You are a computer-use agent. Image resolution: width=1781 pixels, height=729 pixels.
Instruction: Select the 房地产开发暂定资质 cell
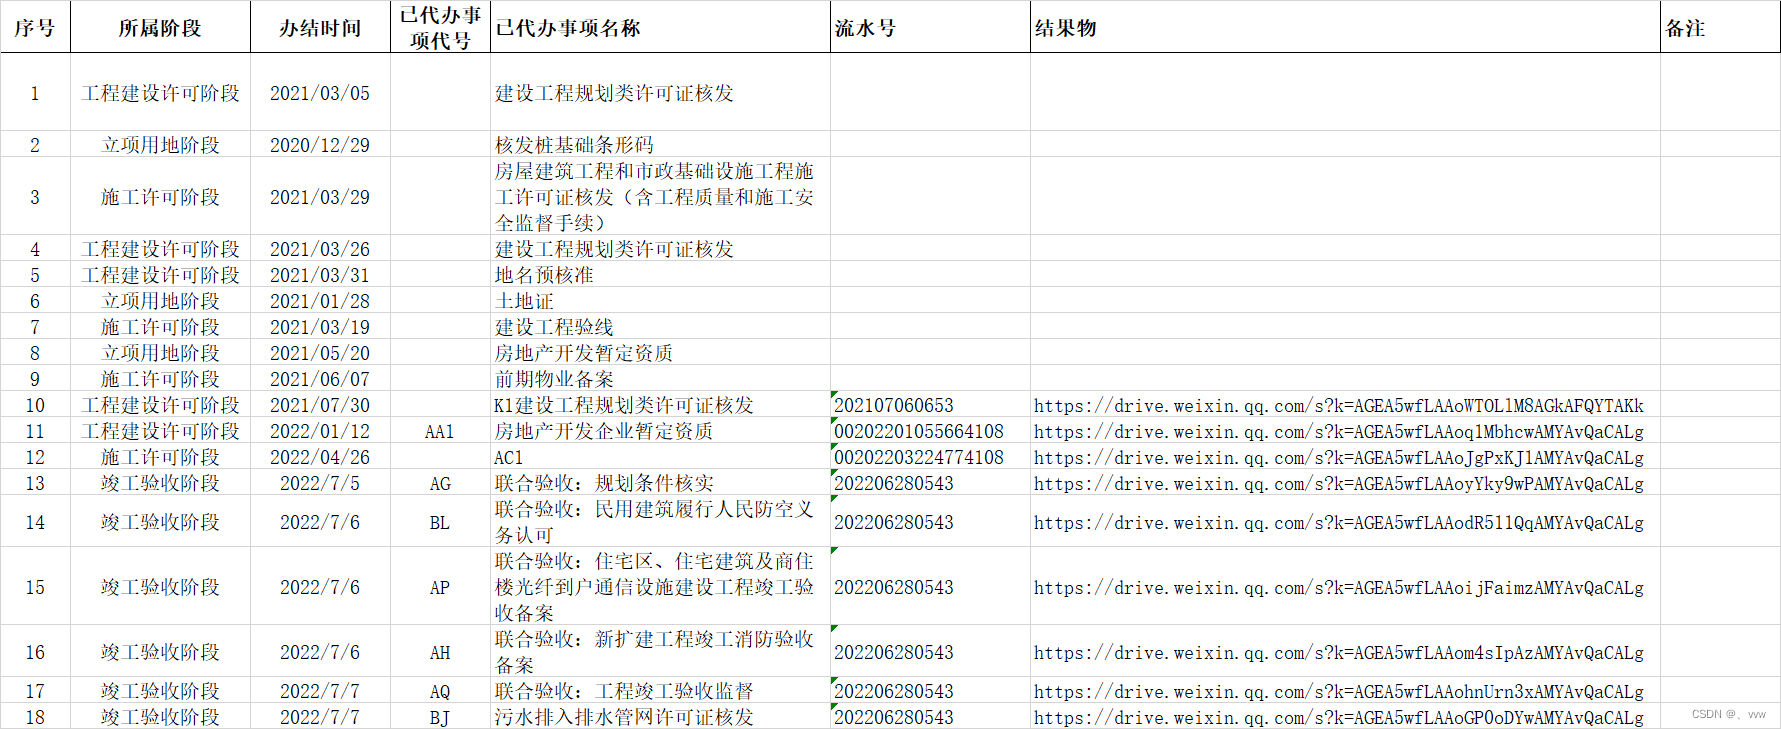pyautogui.click(x=660, y=352)
